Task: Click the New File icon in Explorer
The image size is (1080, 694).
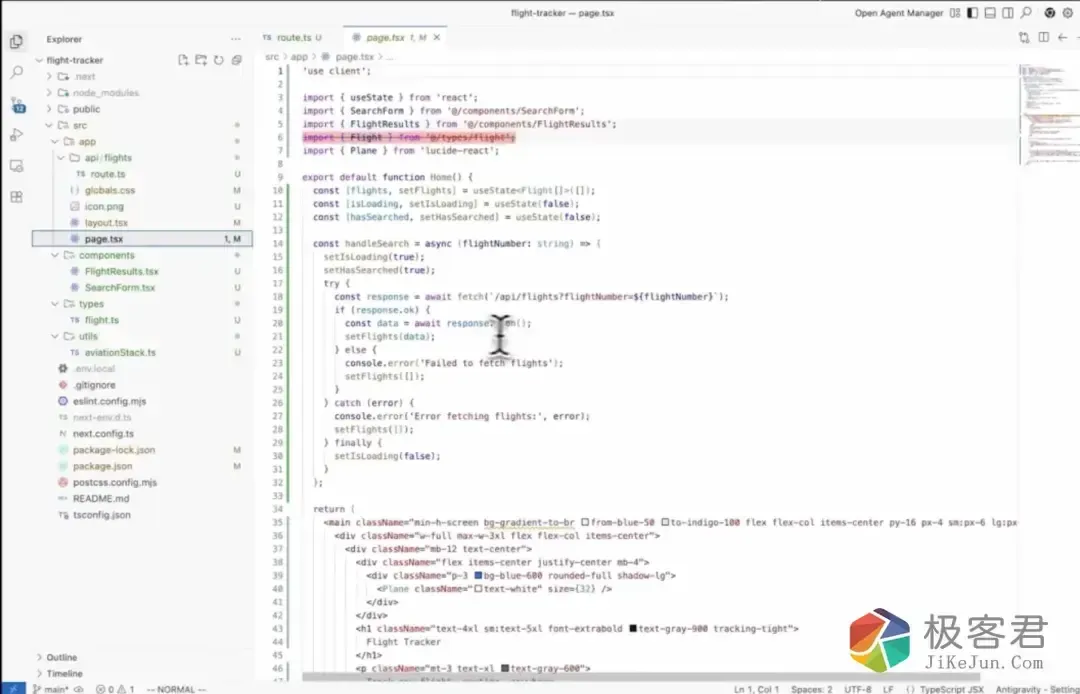Action: [x=183, y=60]
